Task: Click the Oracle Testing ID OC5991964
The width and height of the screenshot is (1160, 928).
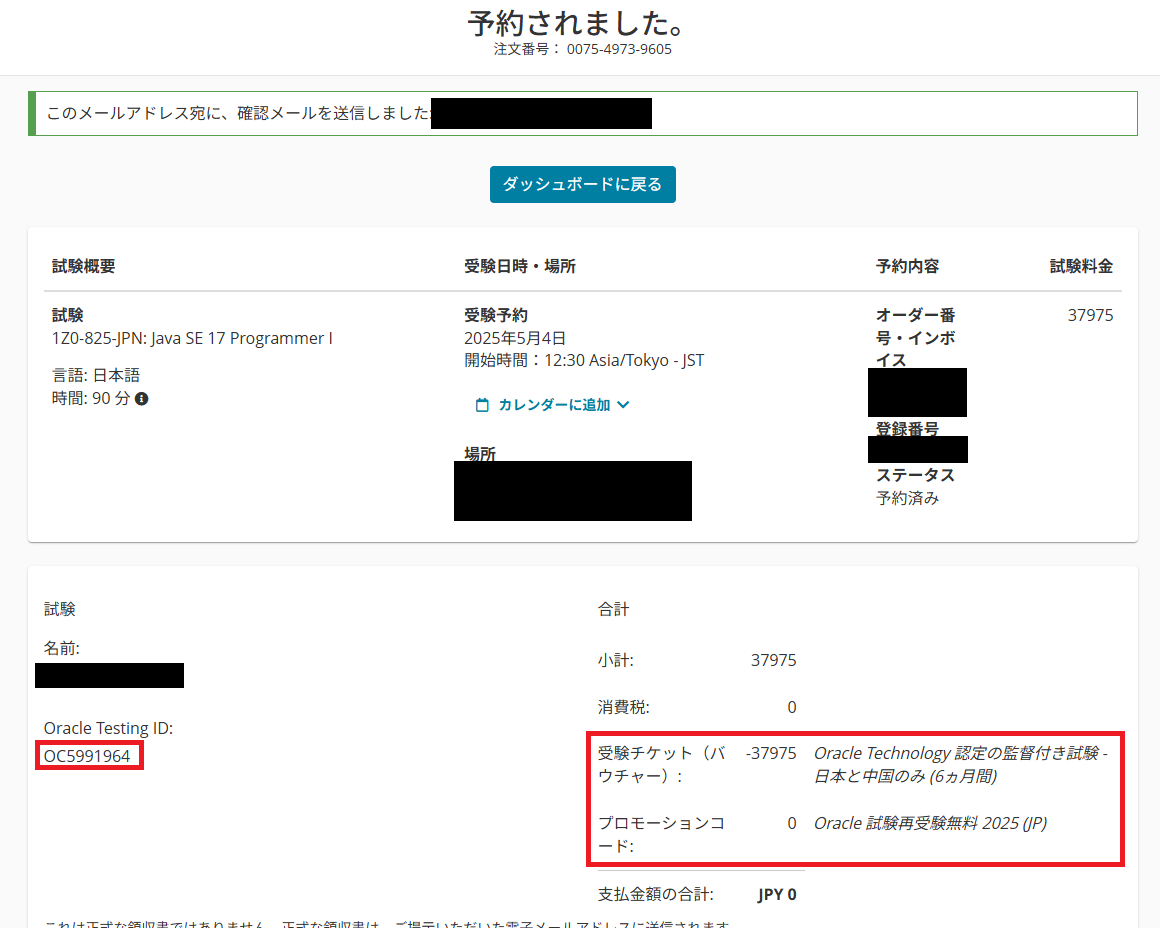Action: pyautogui.click(x=87, y=756)
